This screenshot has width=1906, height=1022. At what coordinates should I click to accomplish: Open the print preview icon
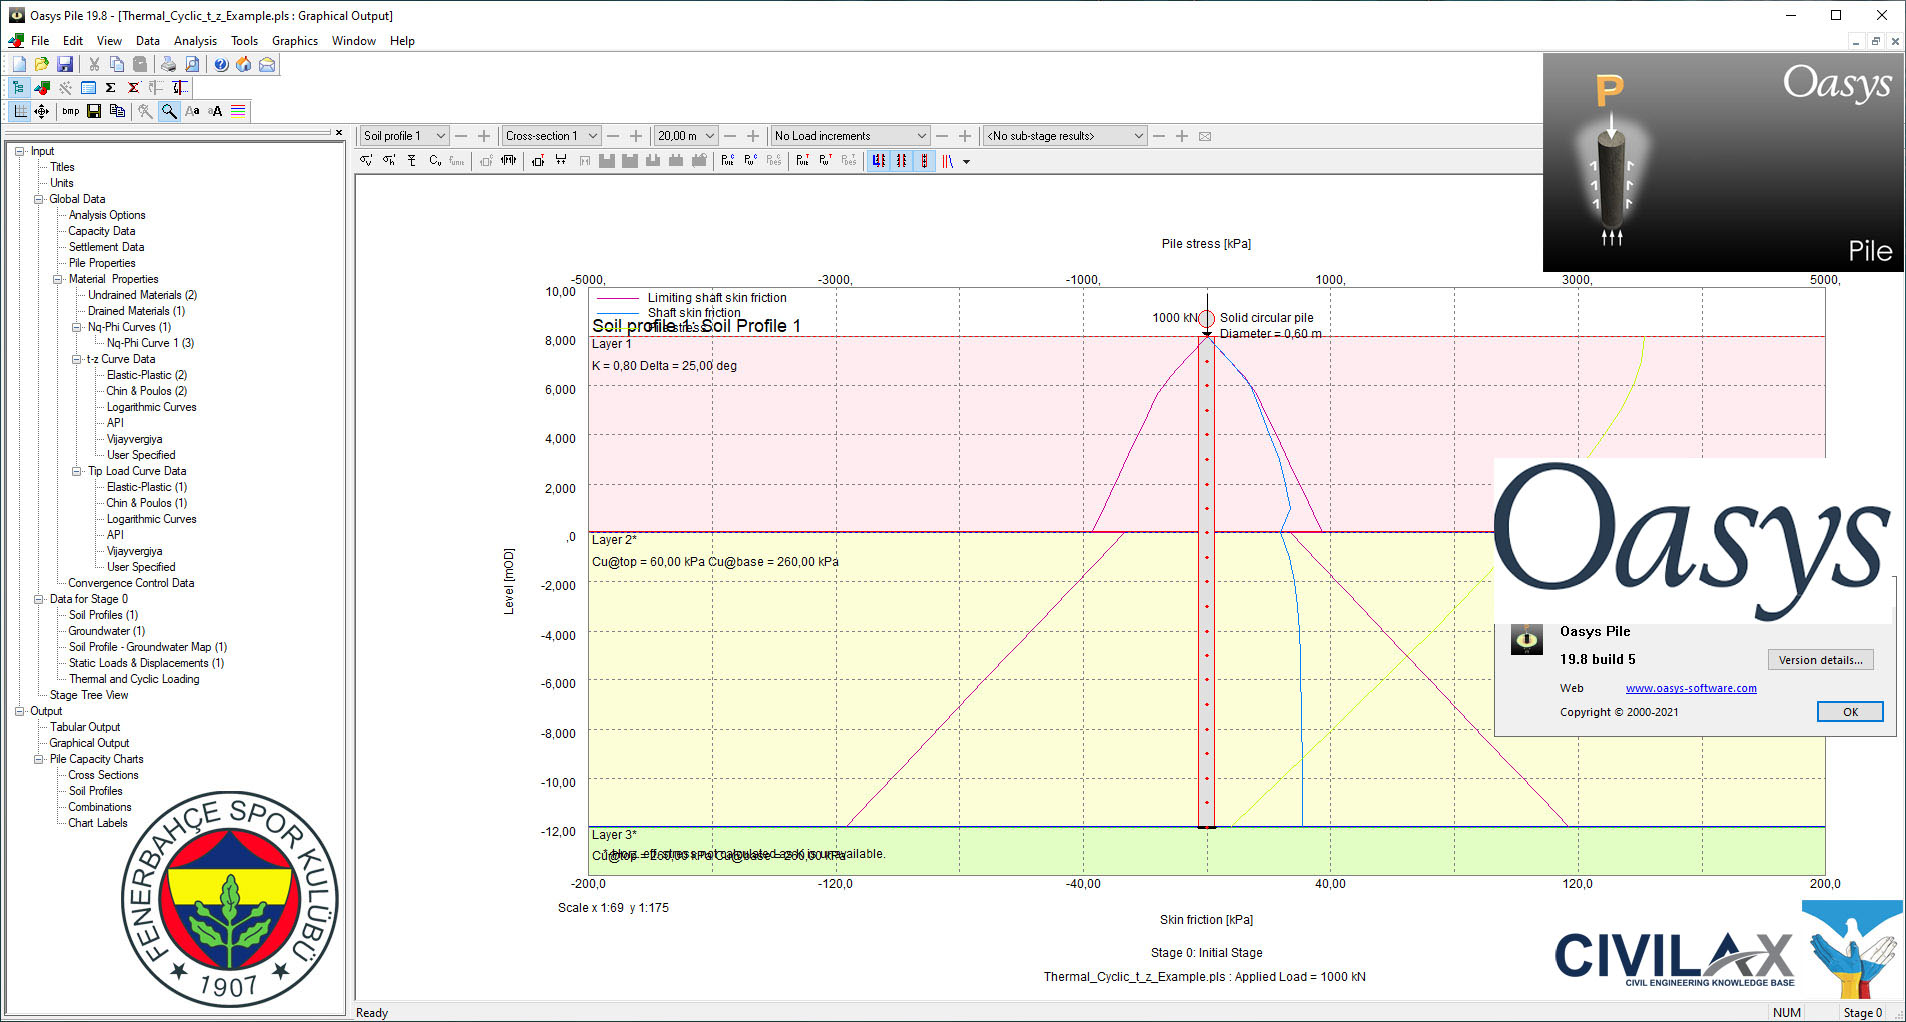tap(191, 64)
